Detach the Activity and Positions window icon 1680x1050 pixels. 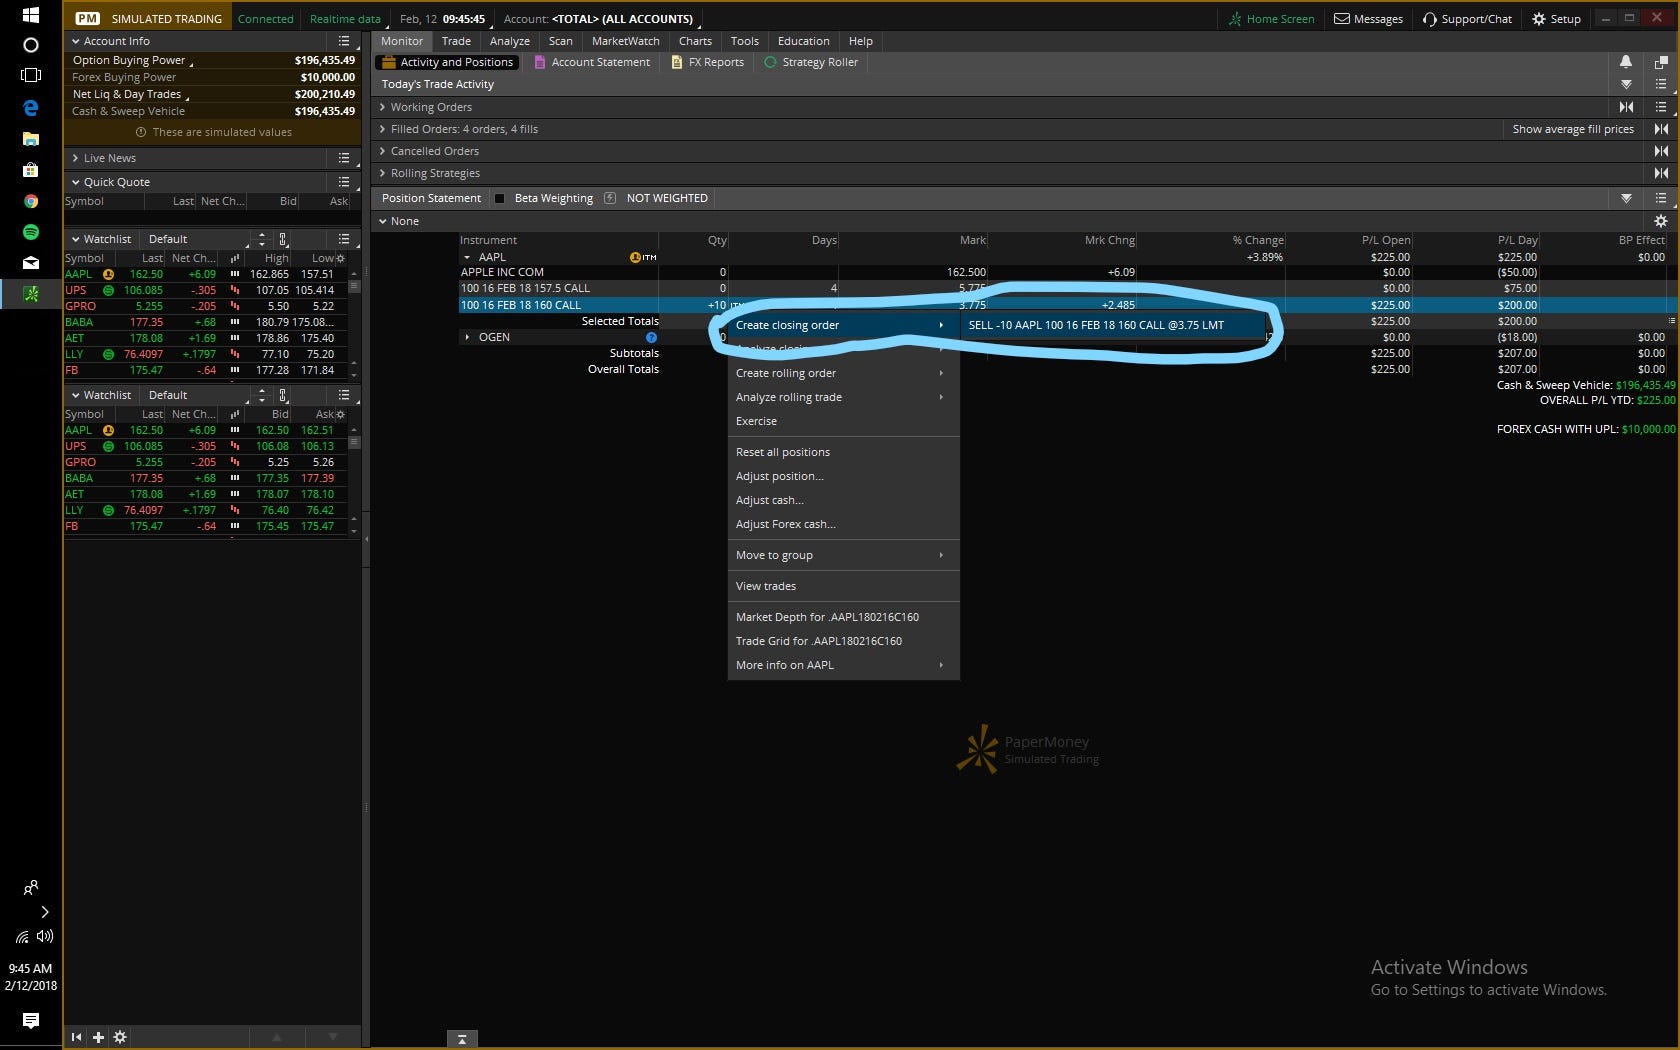coord(1661,62)
